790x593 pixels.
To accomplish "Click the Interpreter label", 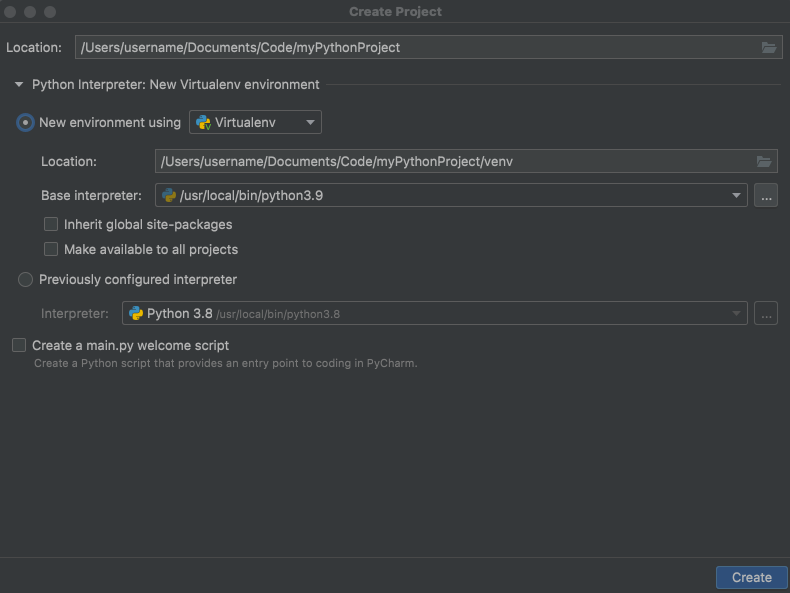I will 75,313.
